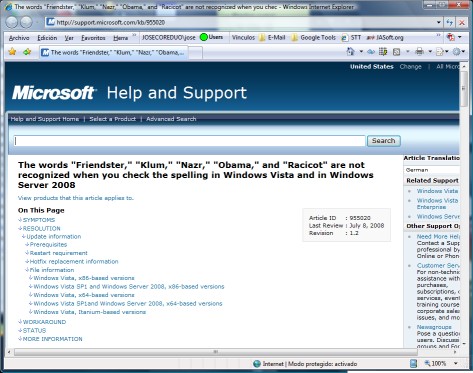
Task: Click the green Users status icon
Action: pos(204,37)
